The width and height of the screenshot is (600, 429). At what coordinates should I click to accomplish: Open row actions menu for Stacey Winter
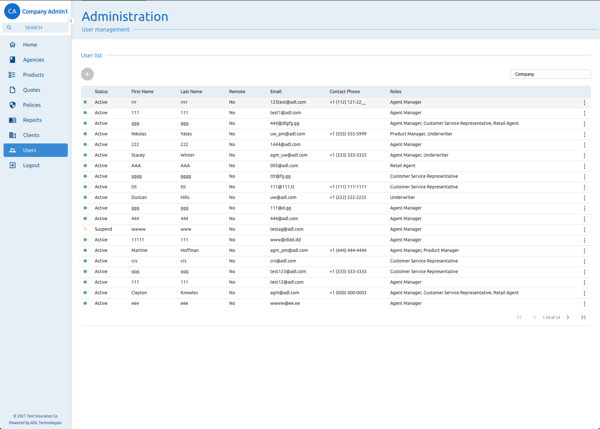pos(584,155)
